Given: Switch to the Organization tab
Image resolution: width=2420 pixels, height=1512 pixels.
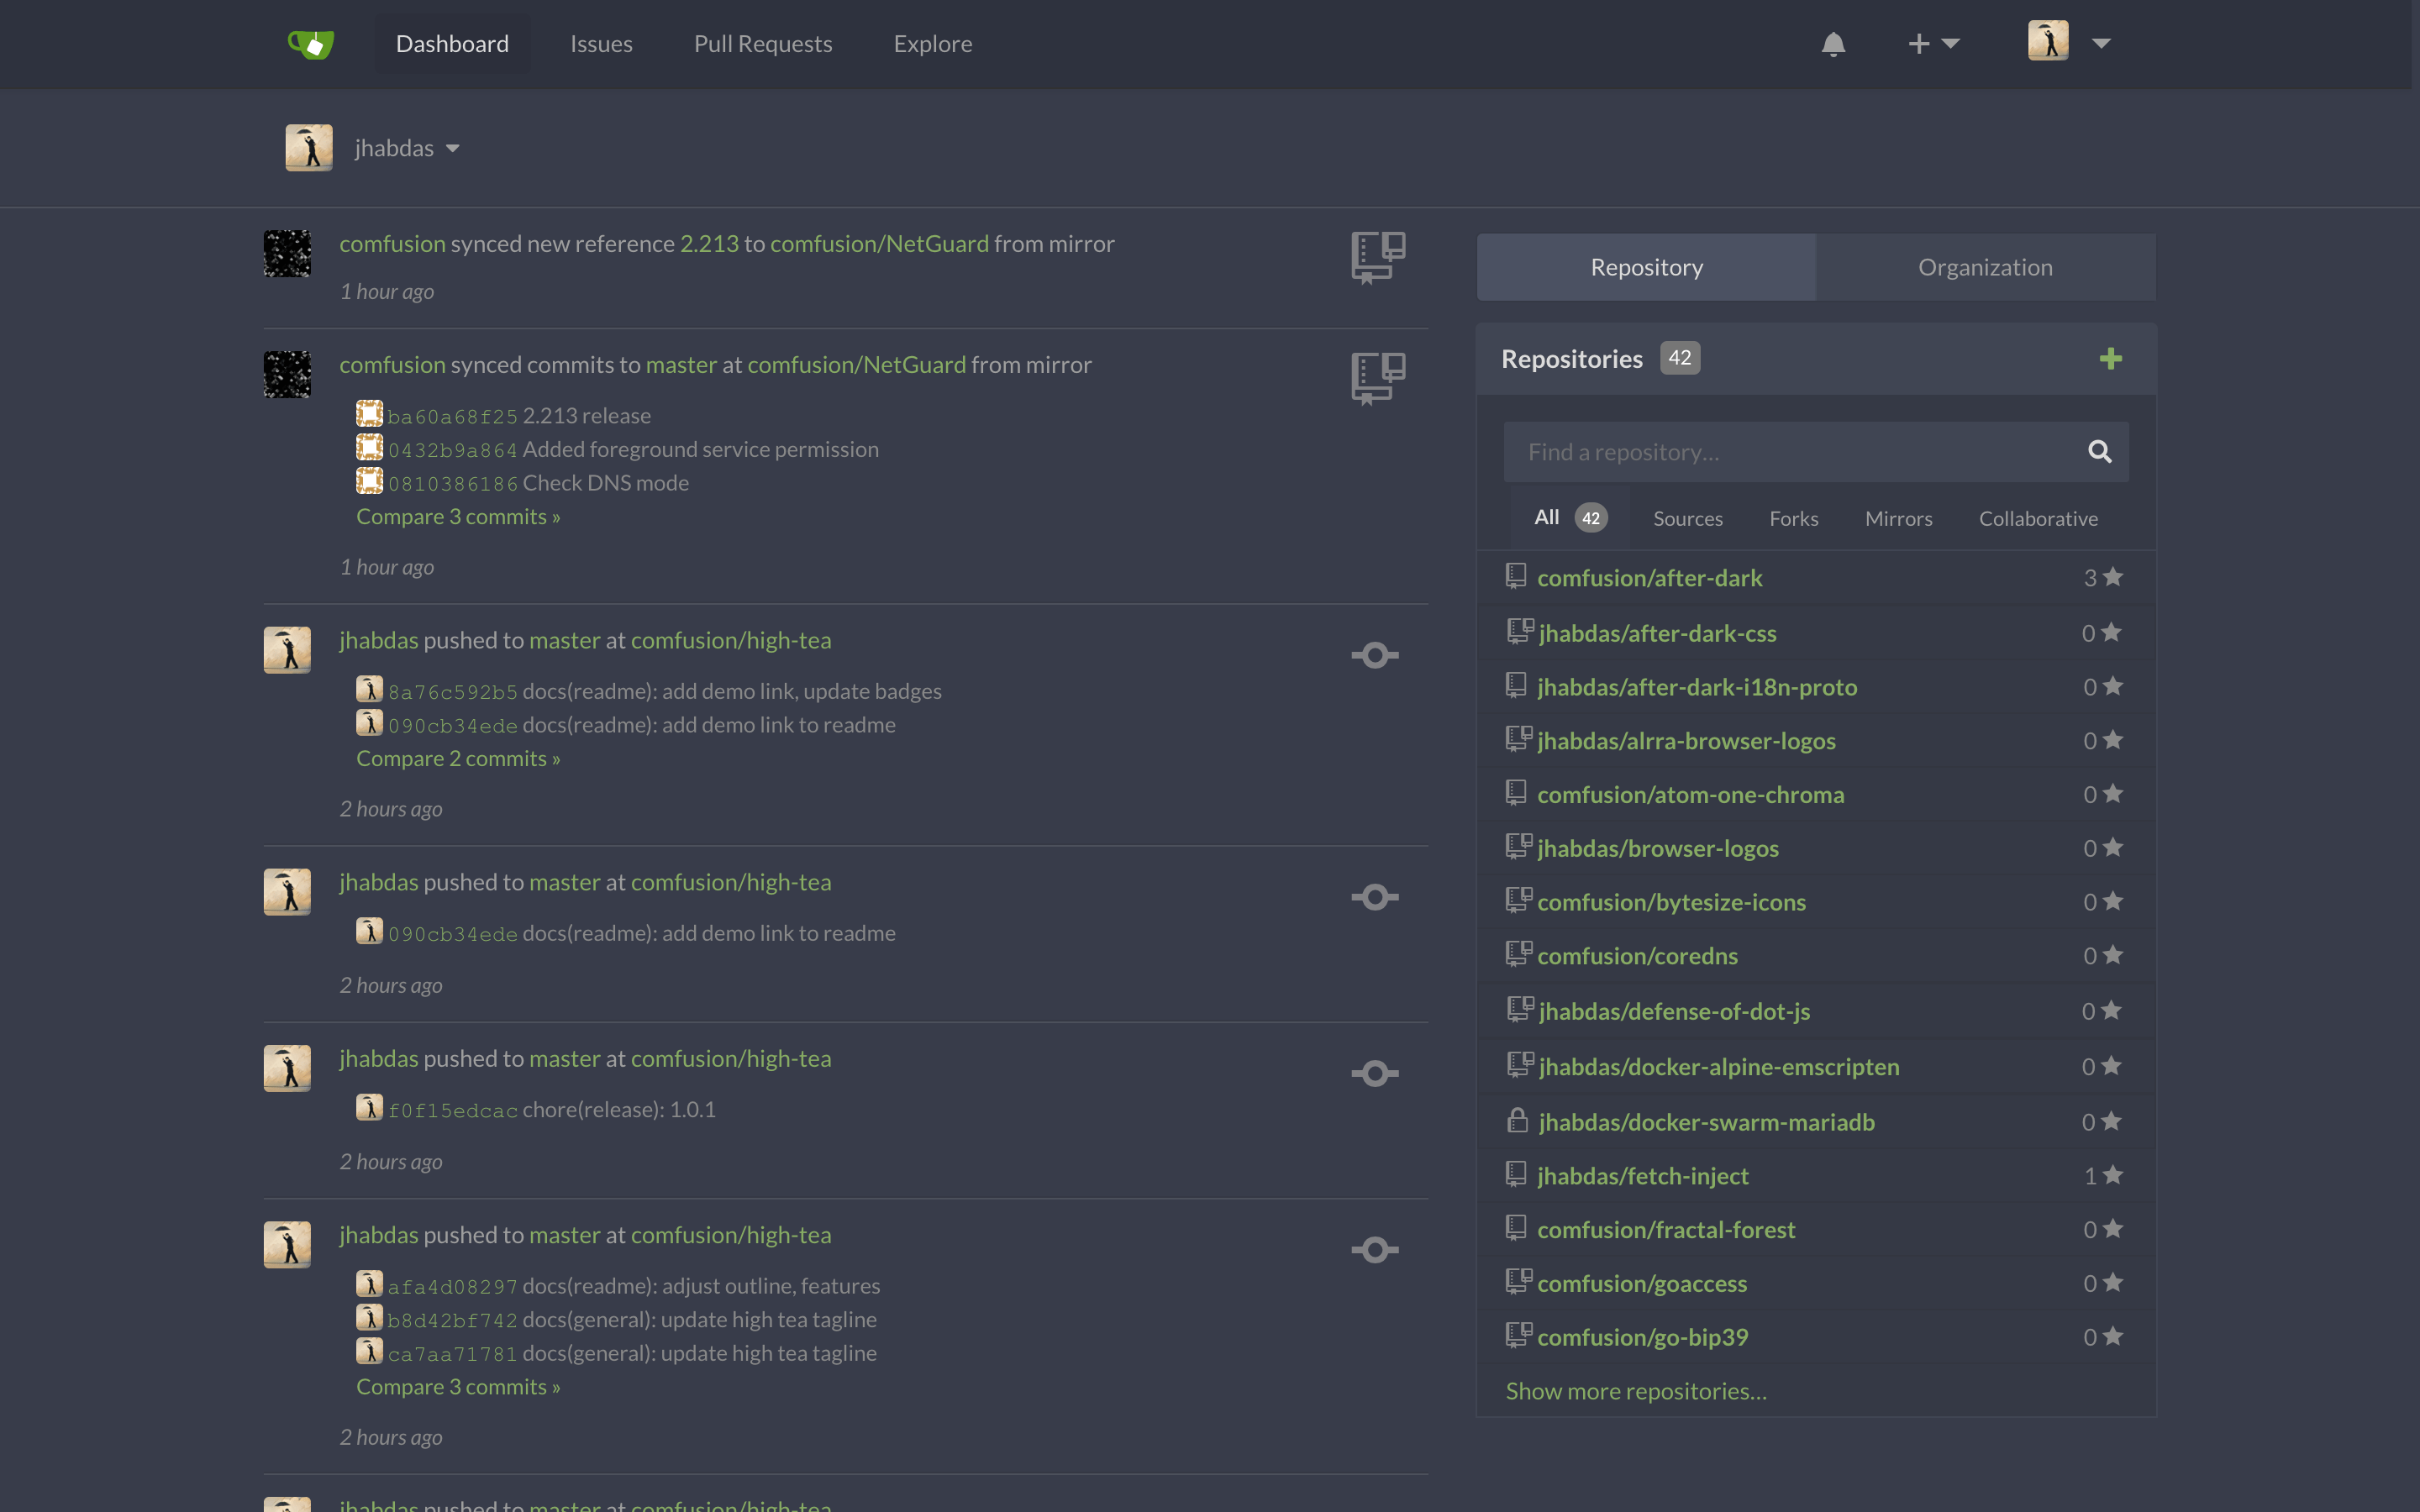Looking at the screenshot, I should pyautogui.click(x=1984, y=267).
